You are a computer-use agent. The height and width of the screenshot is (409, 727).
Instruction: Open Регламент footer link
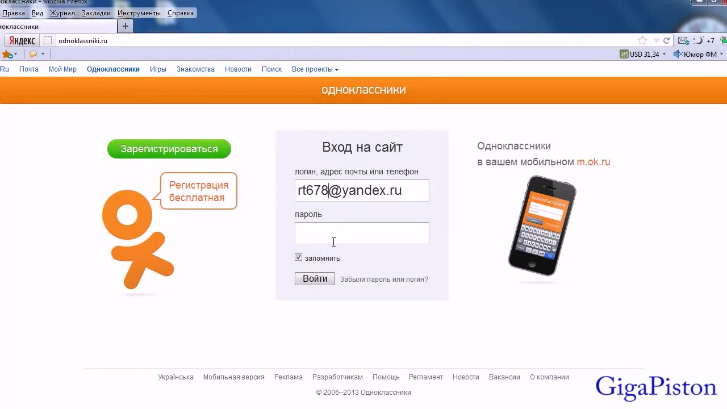click(426, 377)
